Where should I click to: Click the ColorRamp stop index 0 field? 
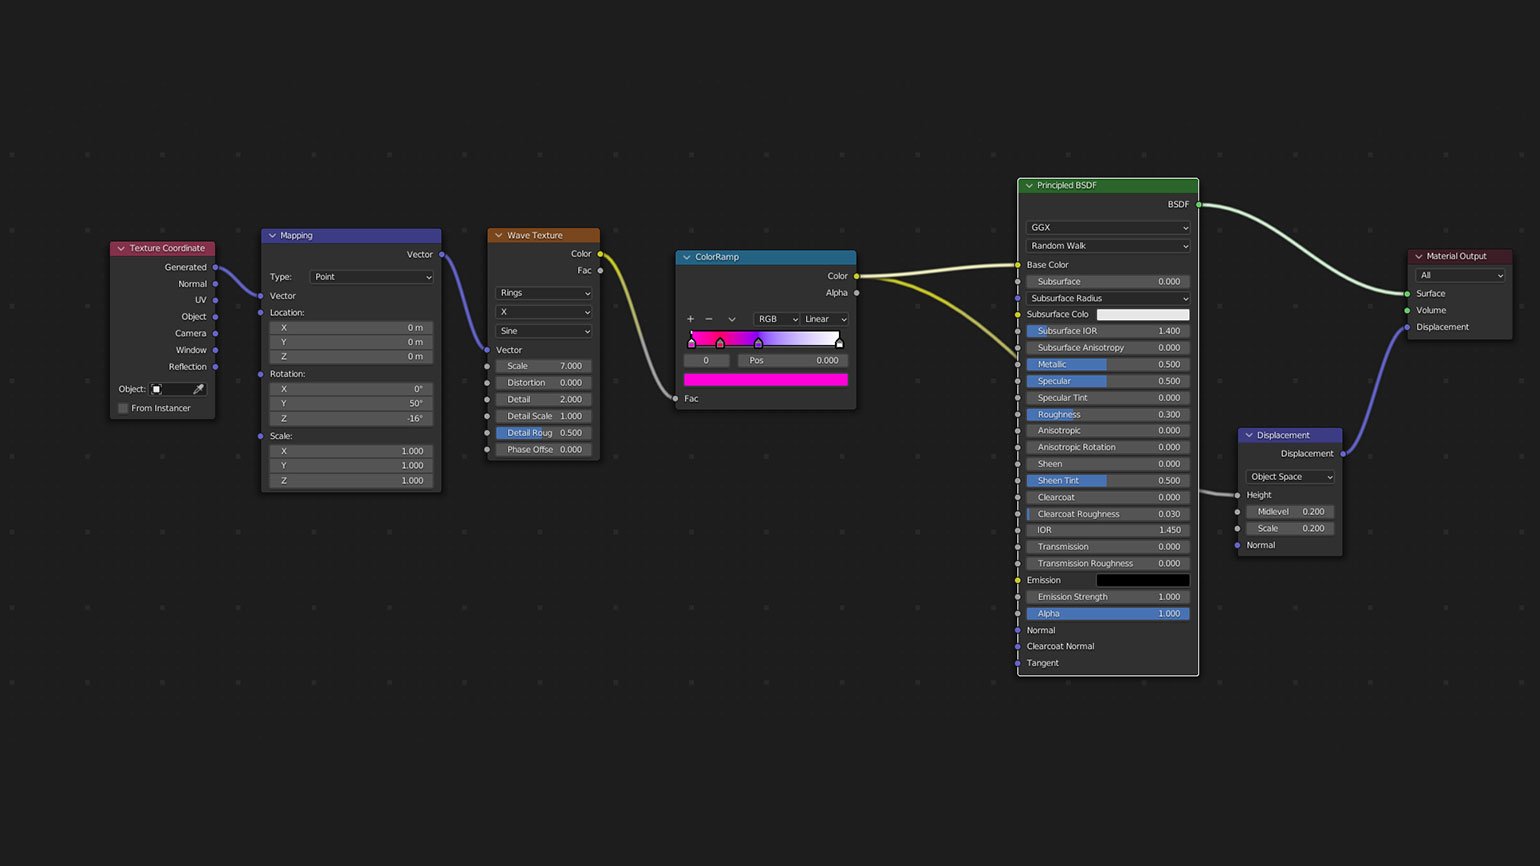point(706,360)
